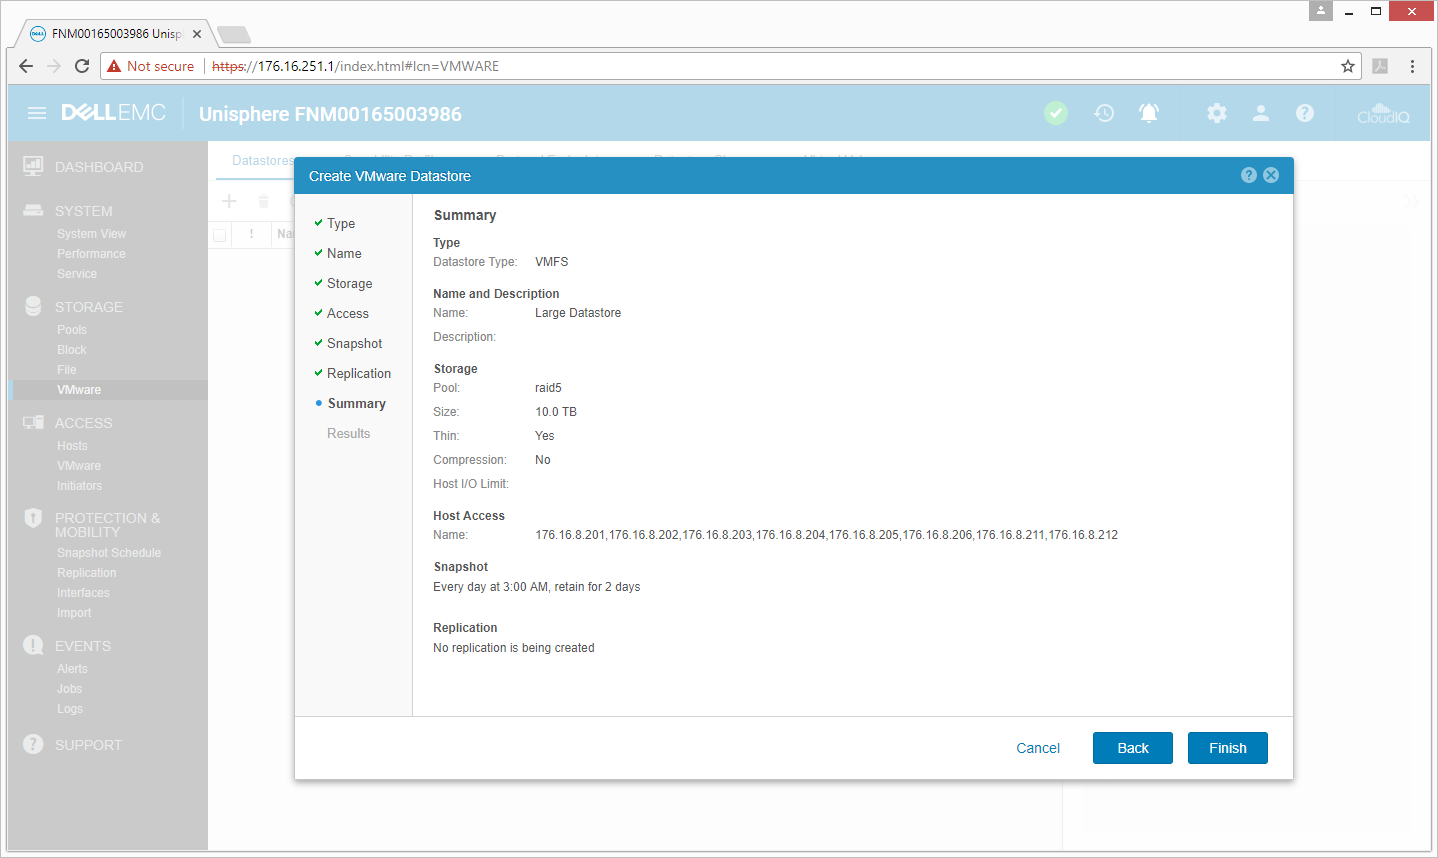
Task: Open the user account icon
Action: [1261, 113]
